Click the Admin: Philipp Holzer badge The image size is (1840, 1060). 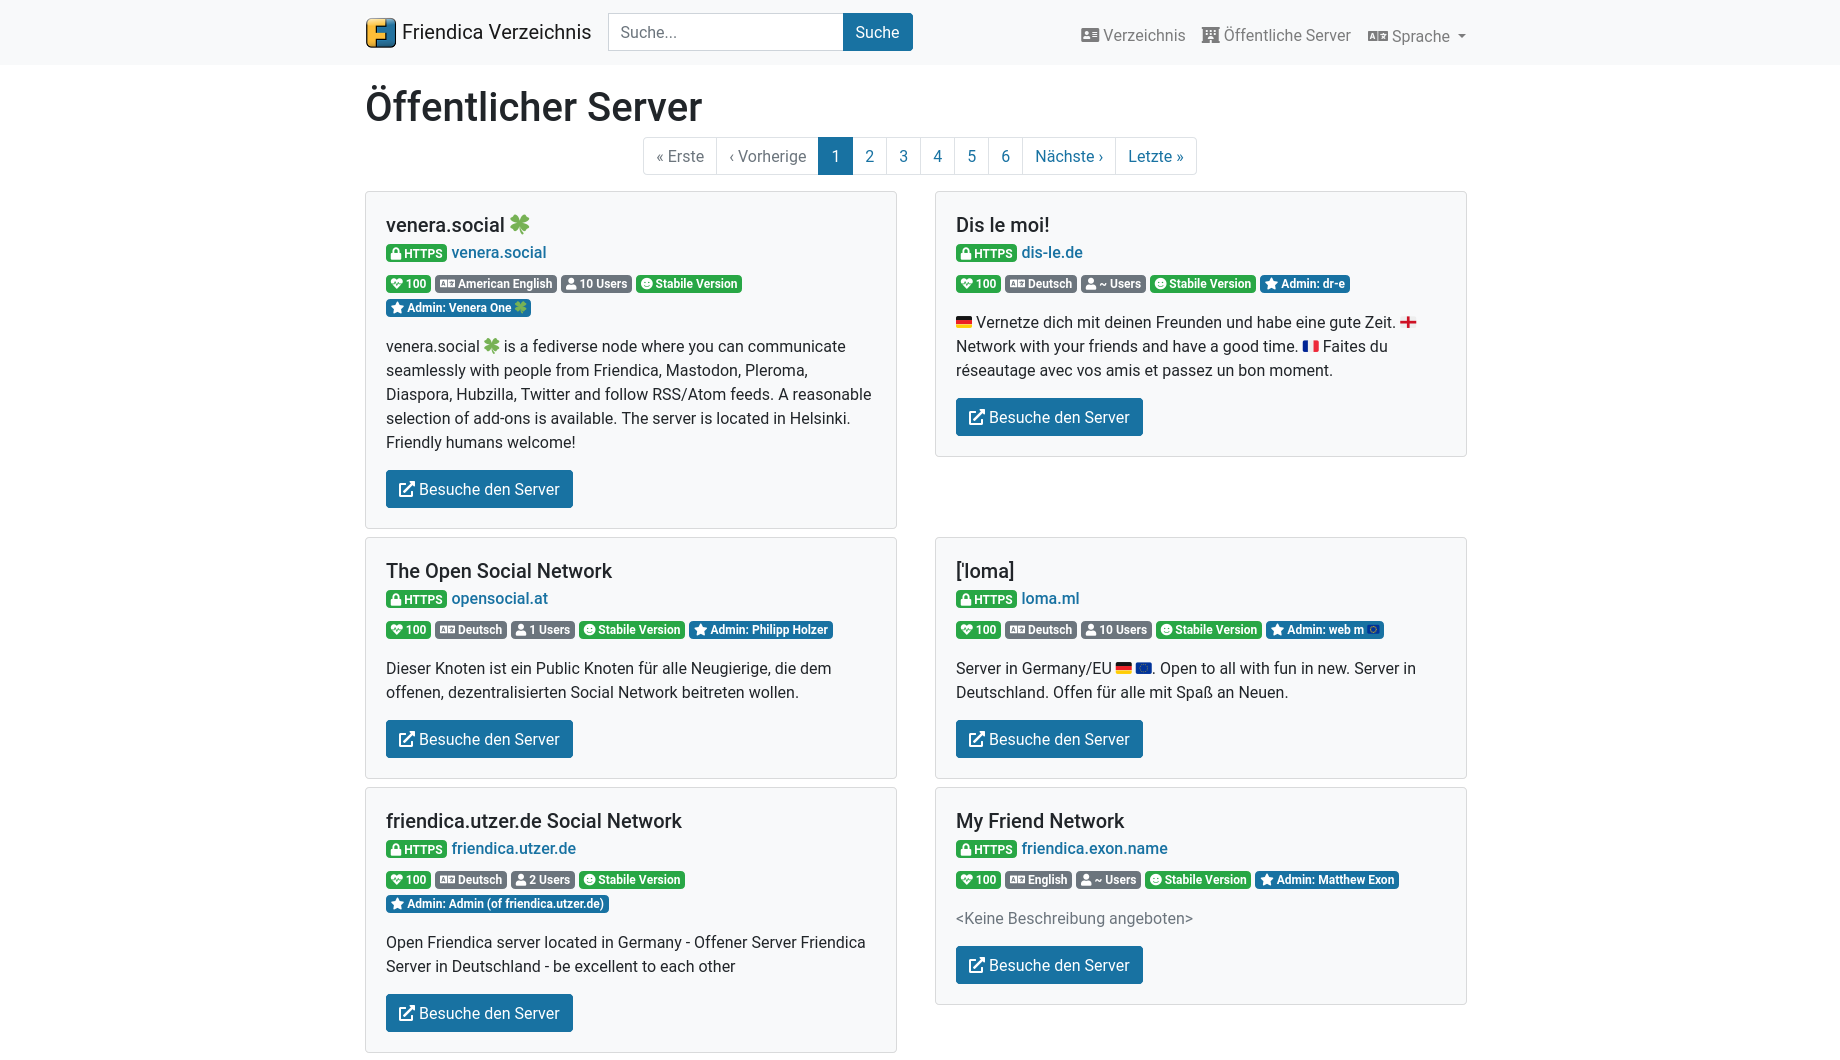tap(761, 630)
